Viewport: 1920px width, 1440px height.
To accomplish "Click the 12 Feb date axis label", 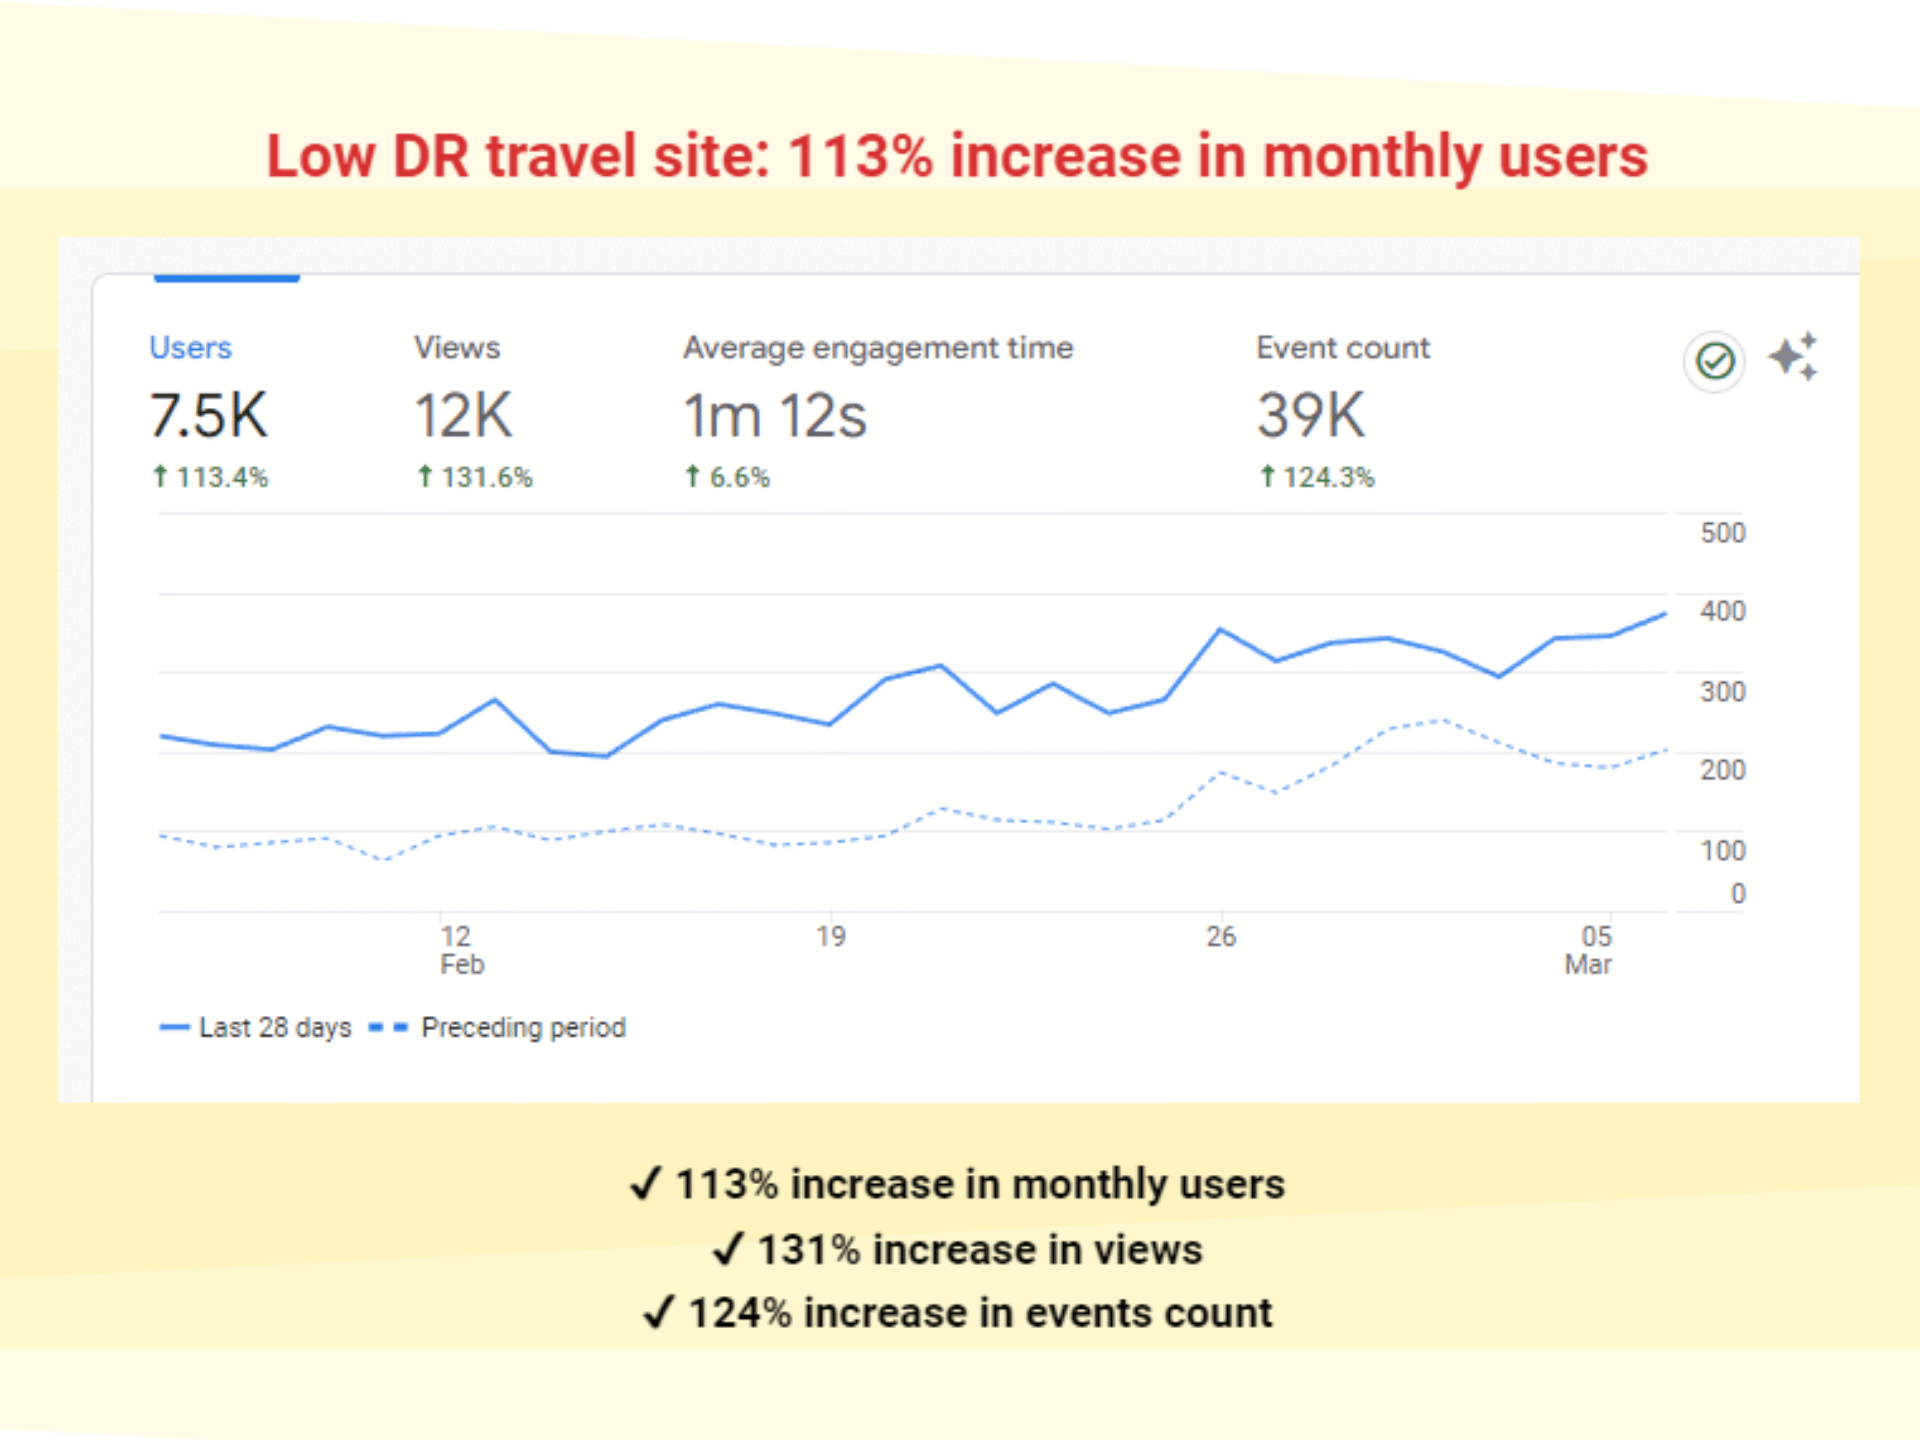I will click(x=460, y=950).
